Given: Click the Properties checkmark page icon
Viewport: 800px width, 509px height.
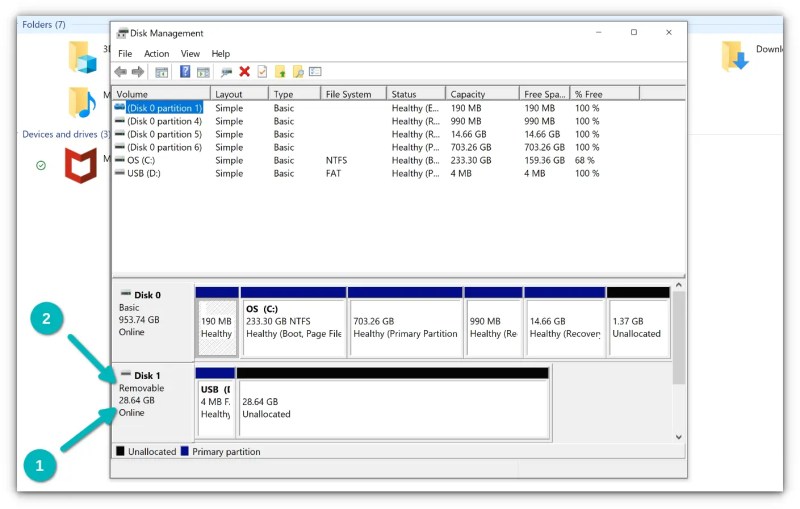Looking at the screenshot, I should (x=262, y=72).
